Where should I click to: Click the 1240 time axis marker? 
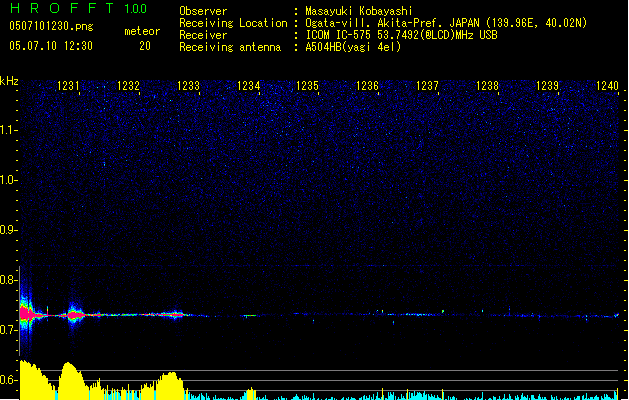[607, 86]
